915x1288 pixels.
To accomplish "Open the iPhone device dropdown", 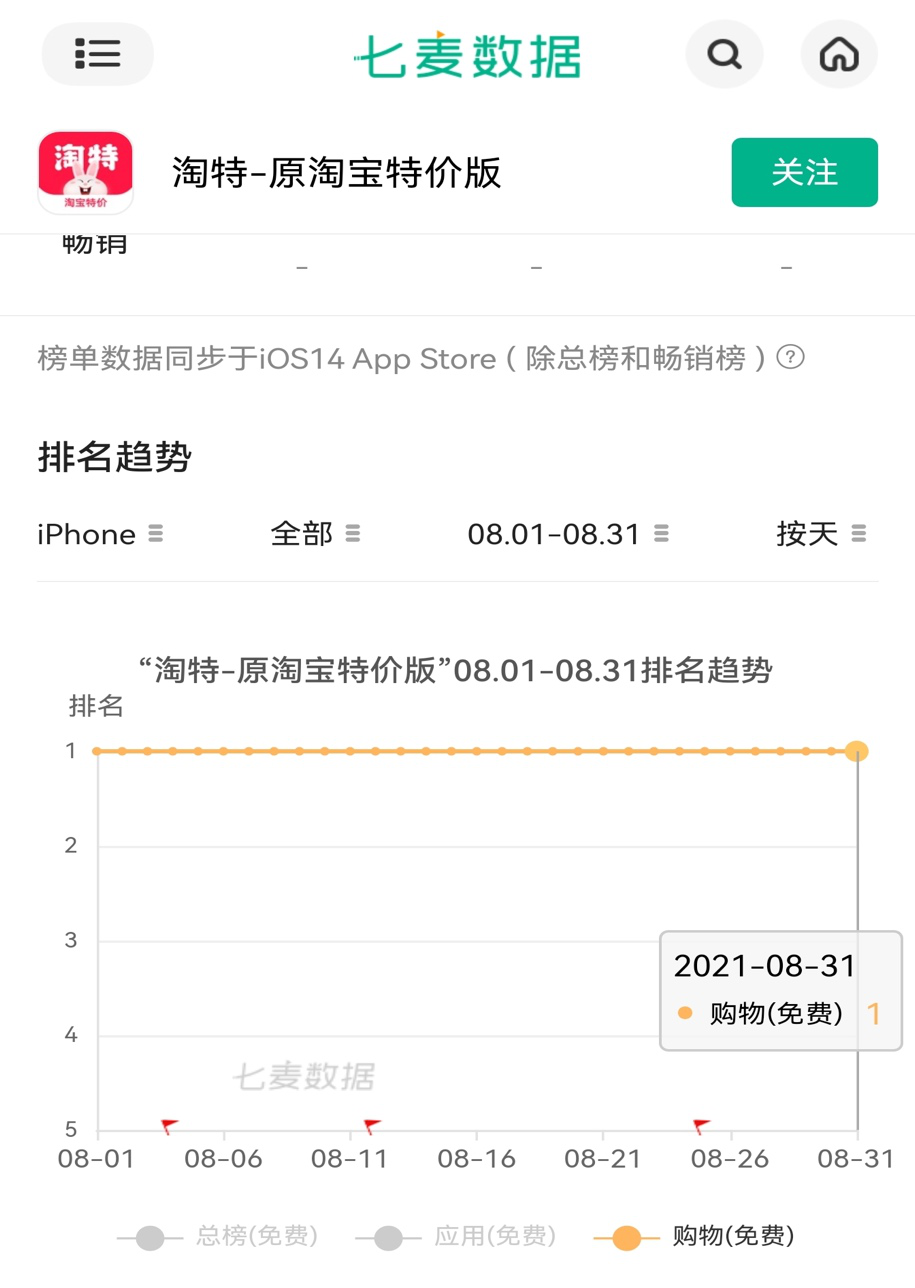I will coord(100,534).
